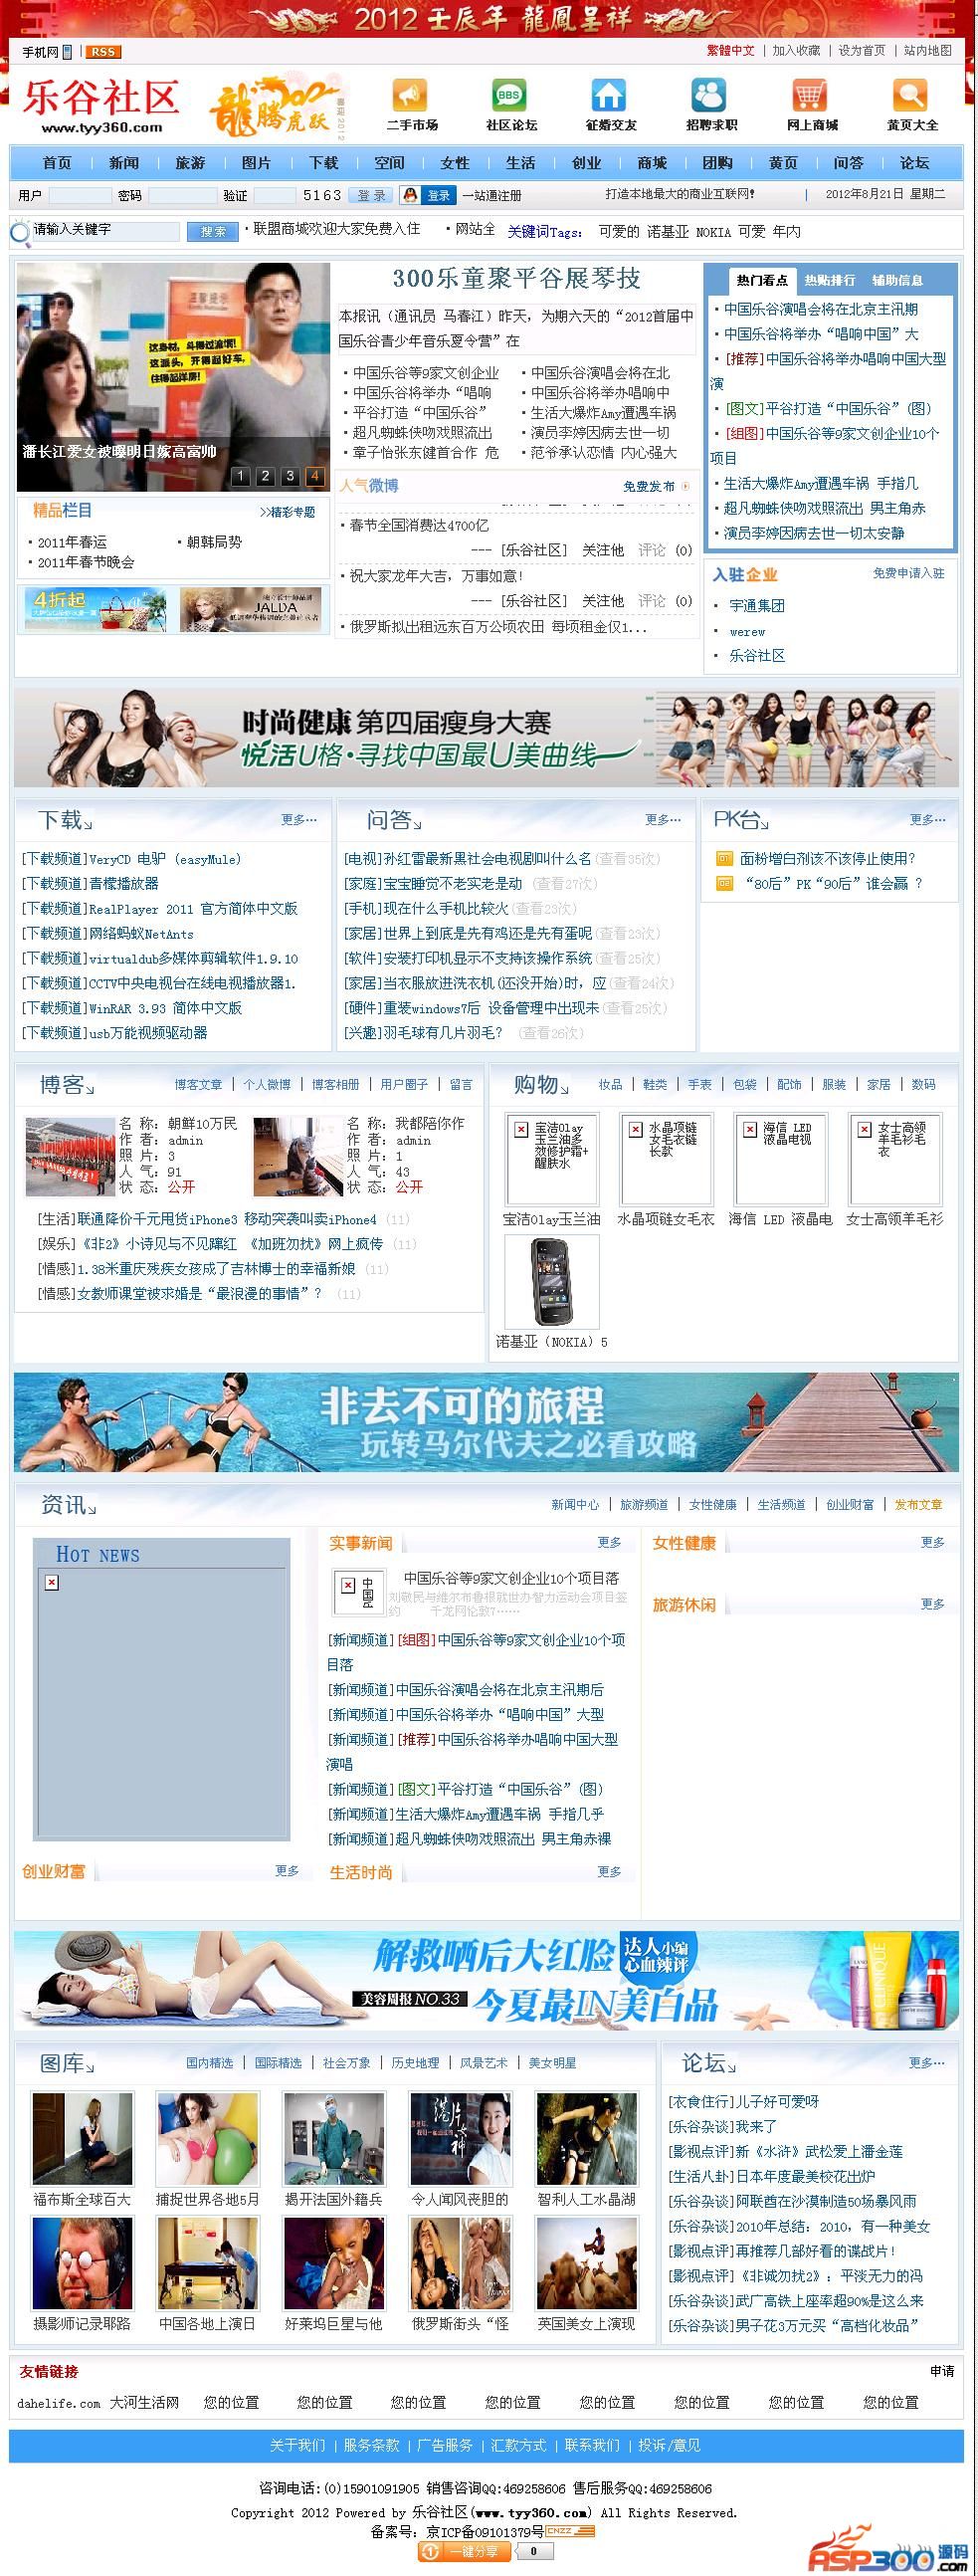Open the 二手市场 megaphone icon
This screenshot has width=978, height=2576.
409,95
